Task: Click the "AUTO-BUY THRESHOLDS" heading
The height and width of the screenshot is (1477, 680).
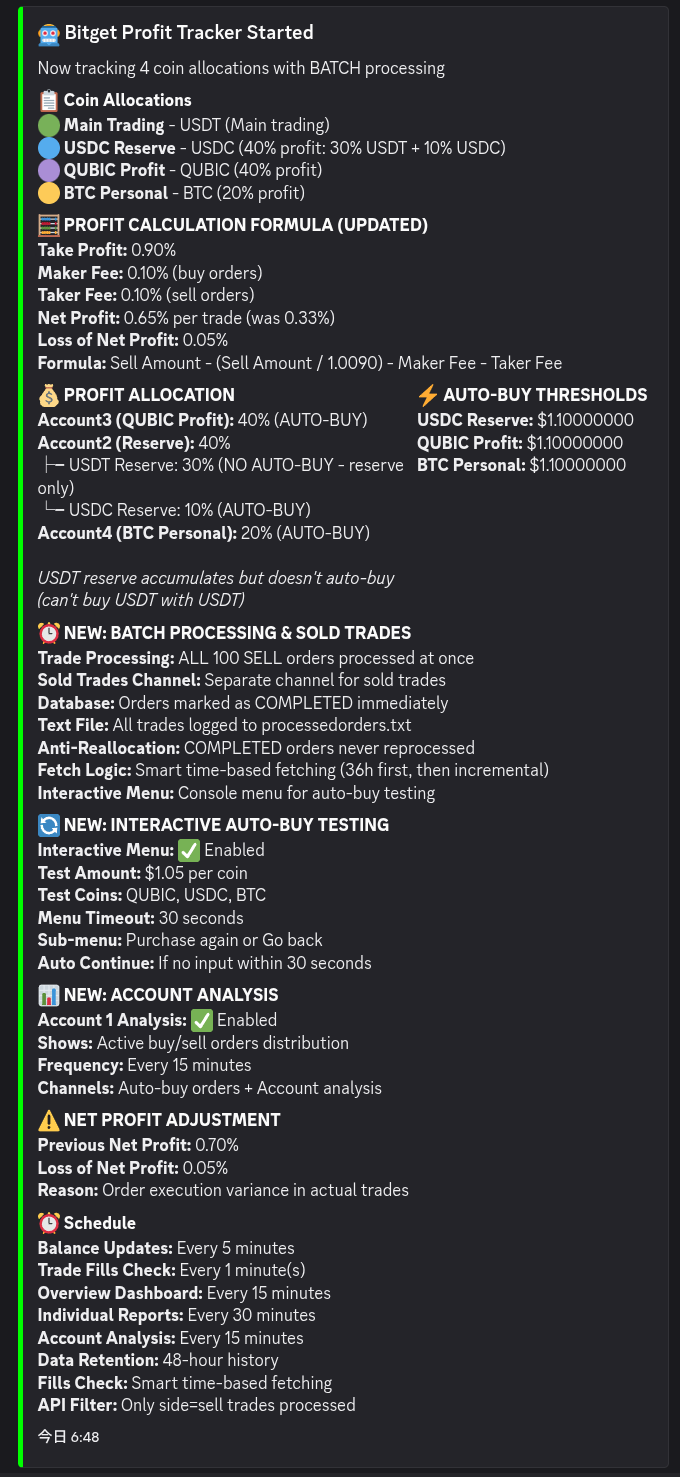Action: 545,395
